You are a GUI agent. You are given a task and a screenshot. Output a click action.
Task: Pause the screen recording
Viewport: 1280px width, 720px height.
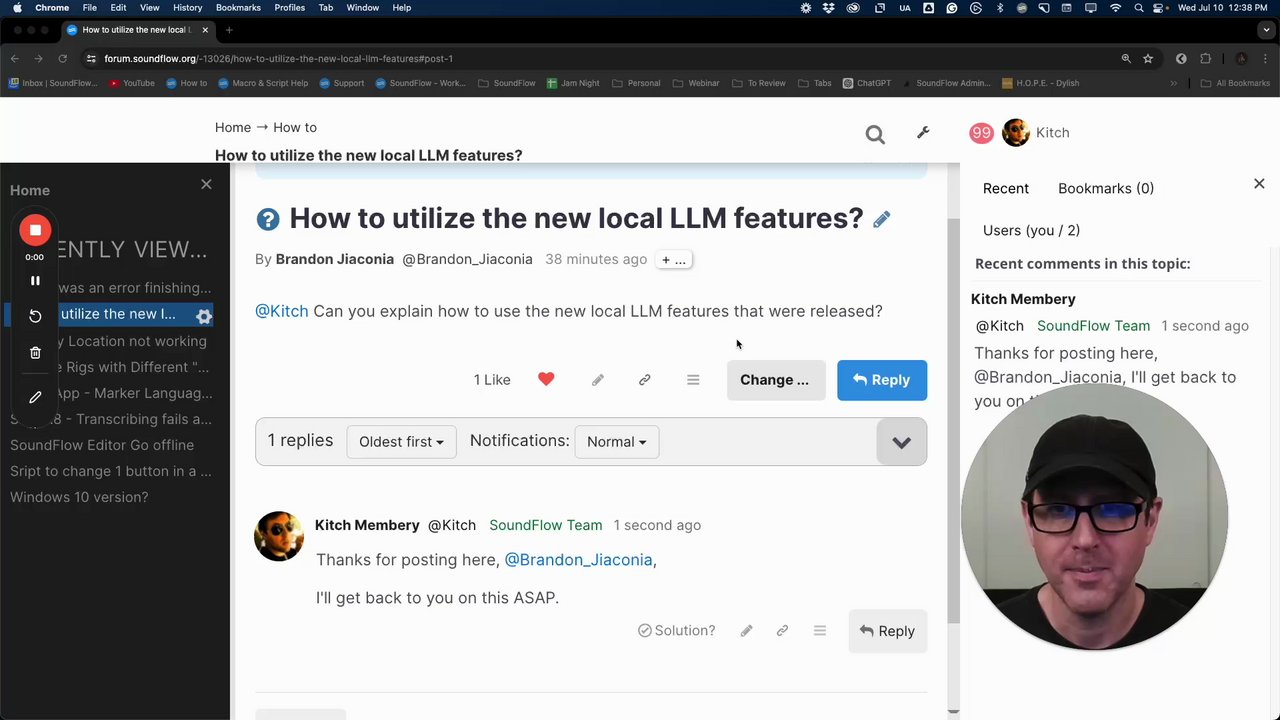(35, 281)
